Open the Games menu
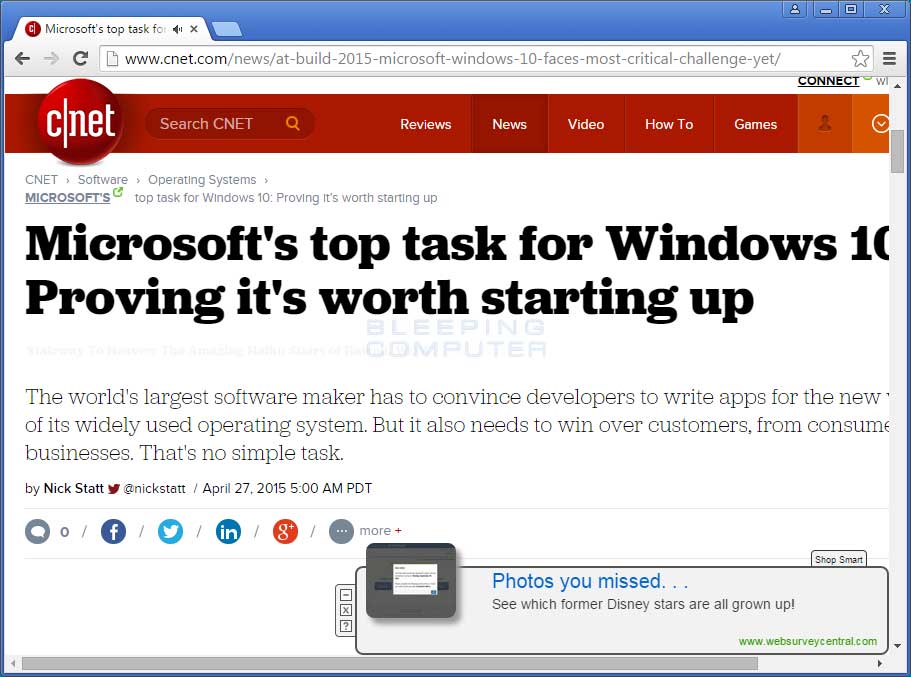This screenshot has height=677, width=911. (x=755, y=124)
